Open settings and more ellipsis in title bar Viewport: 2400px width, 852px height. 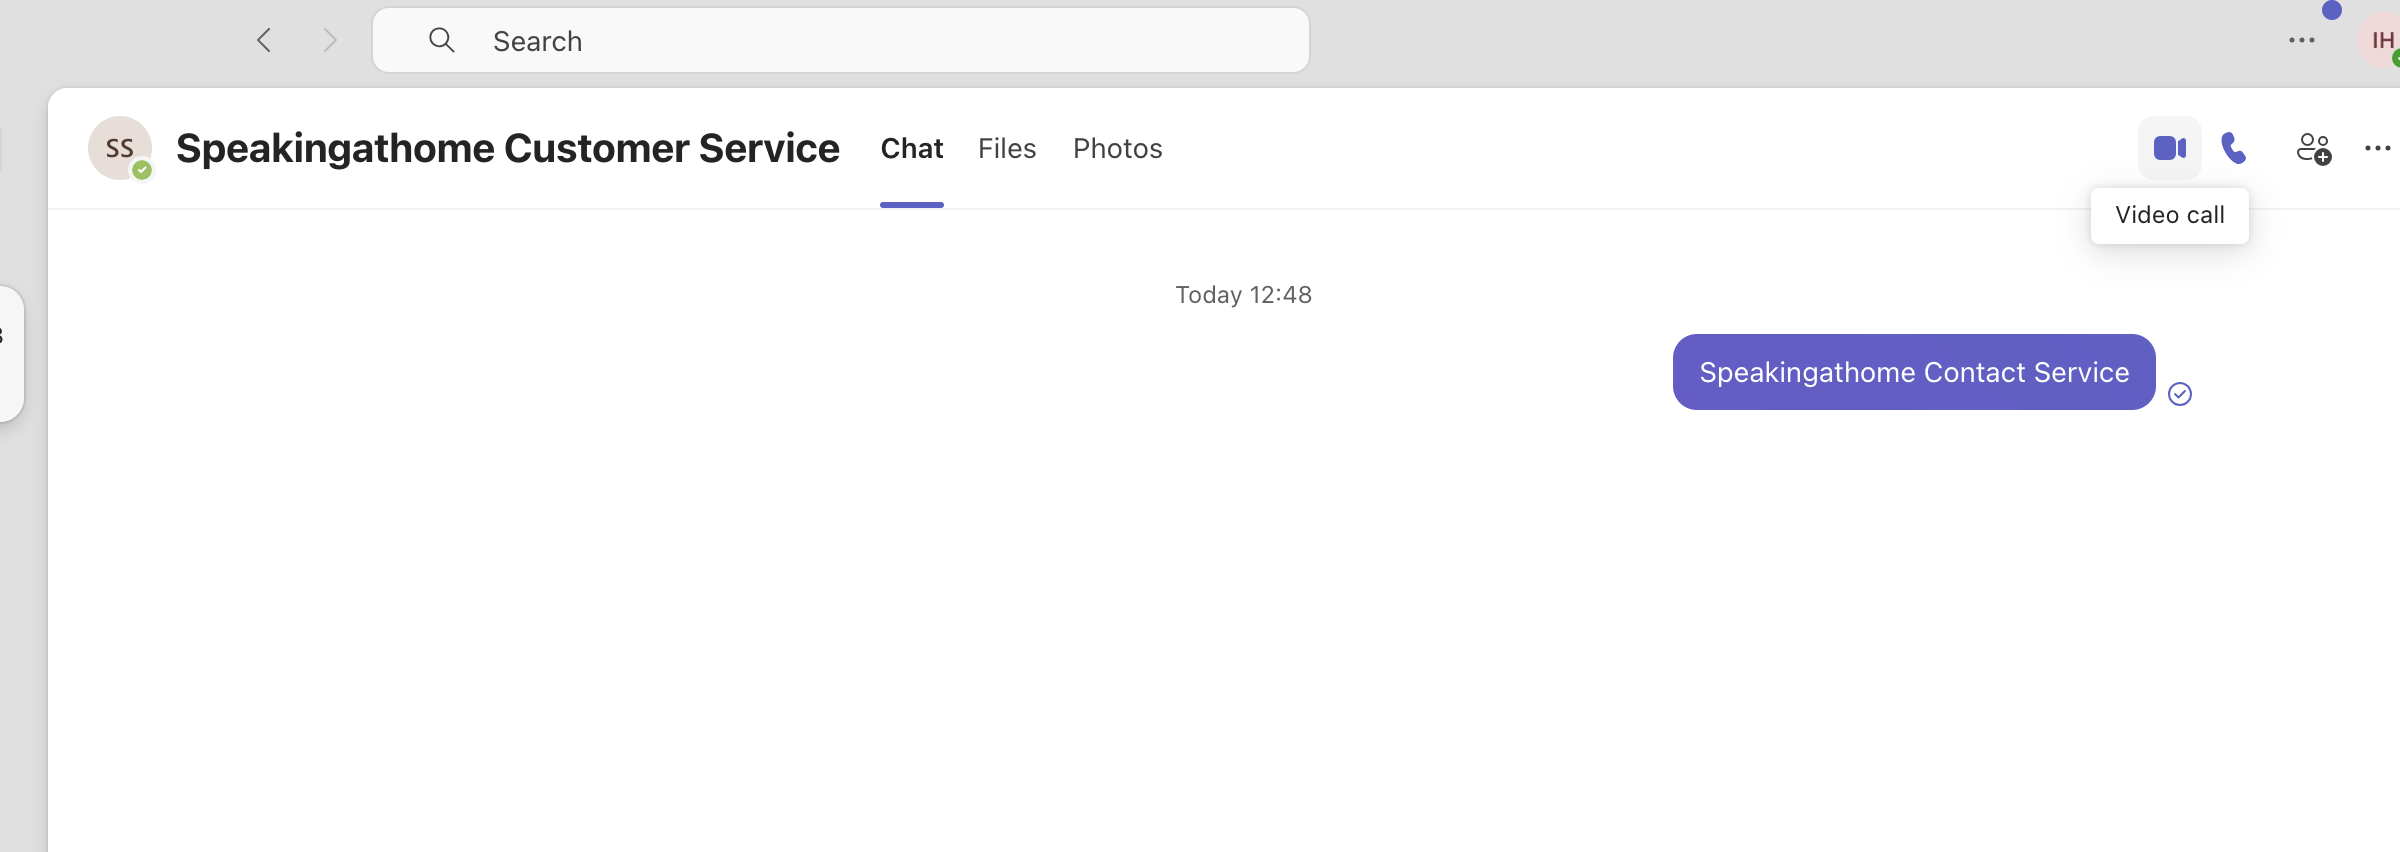[2301, 40]
